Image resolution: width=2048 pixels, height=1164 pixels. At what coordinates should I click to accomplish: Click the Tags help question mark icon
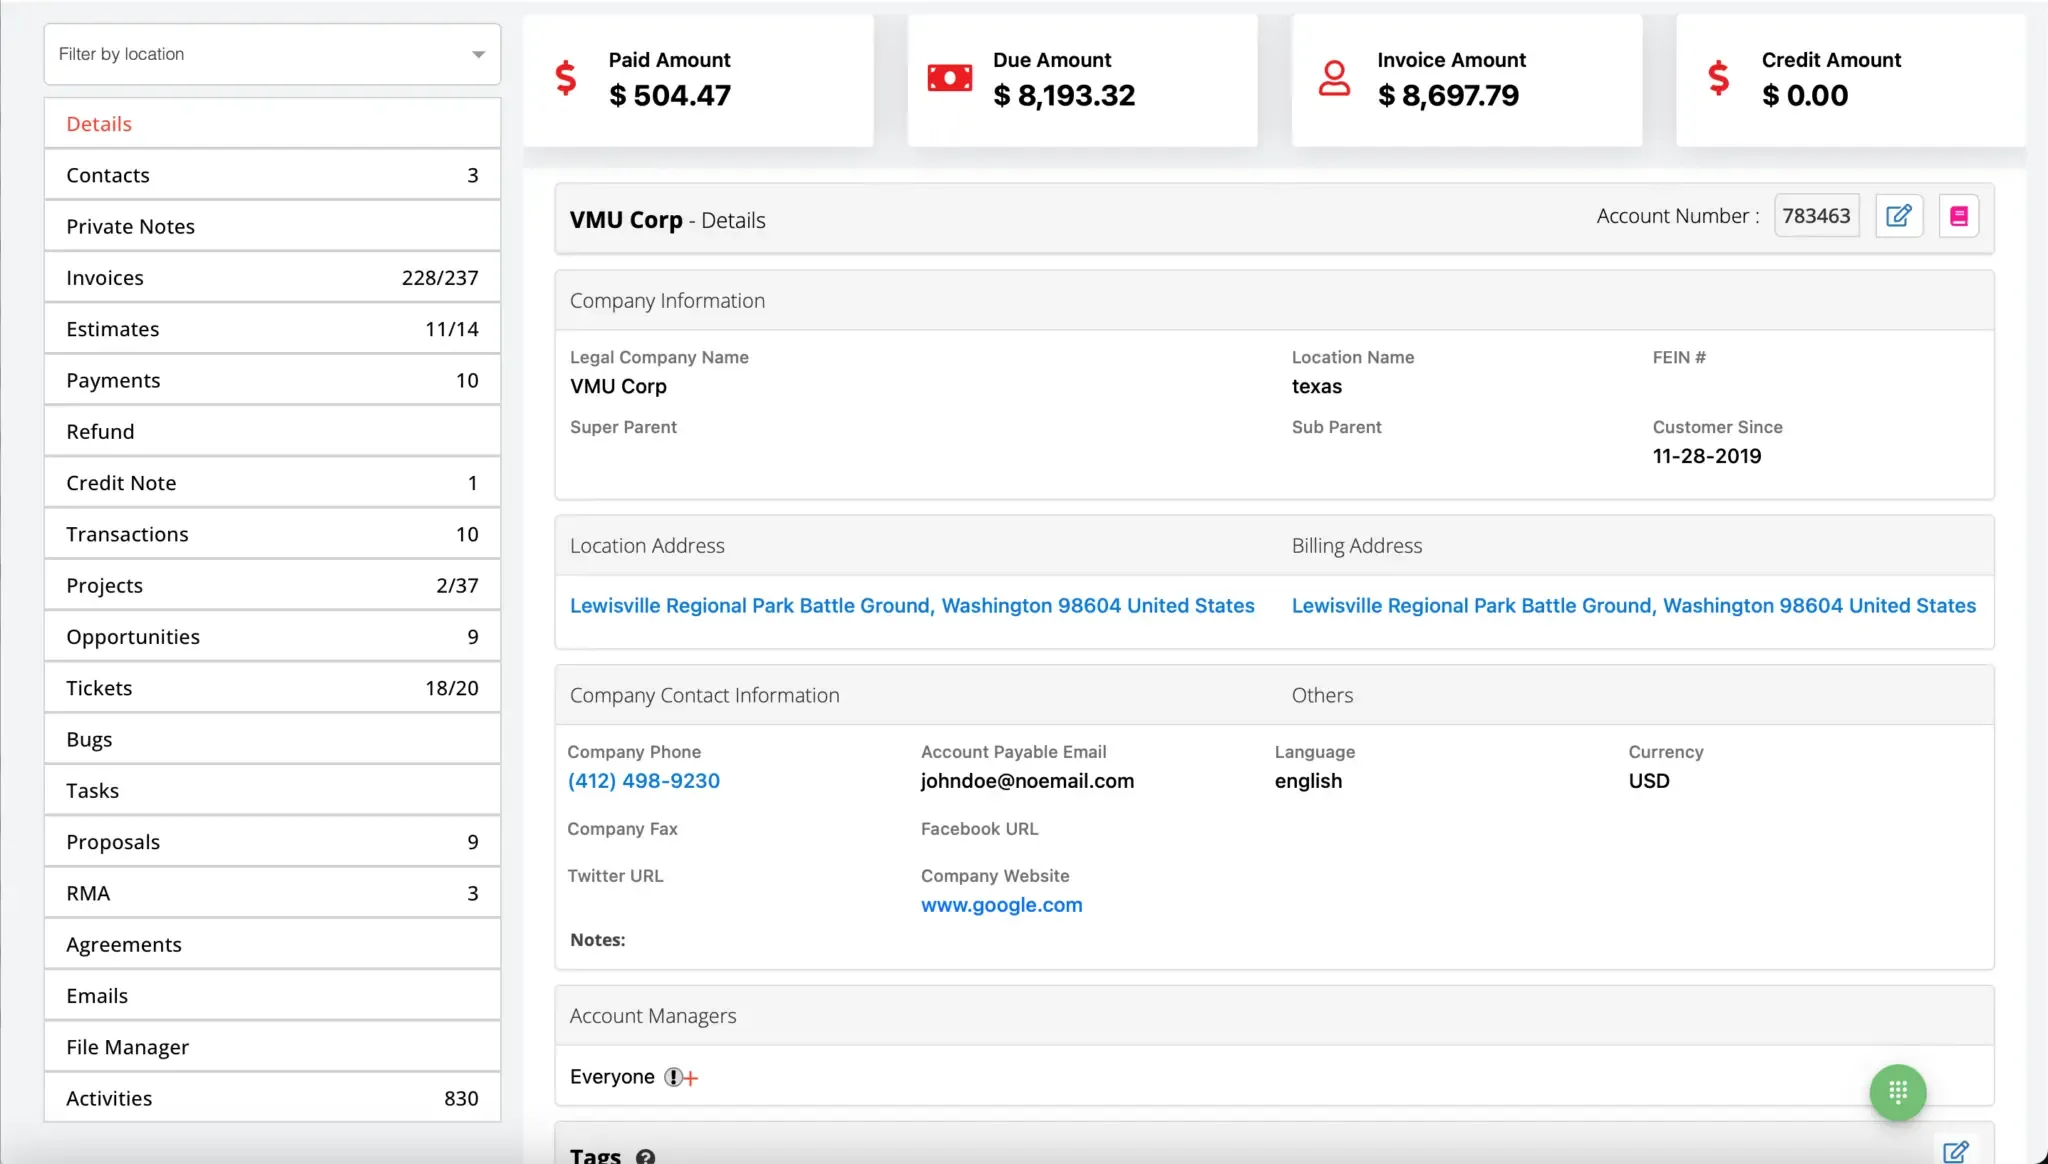pos(645,1156)
